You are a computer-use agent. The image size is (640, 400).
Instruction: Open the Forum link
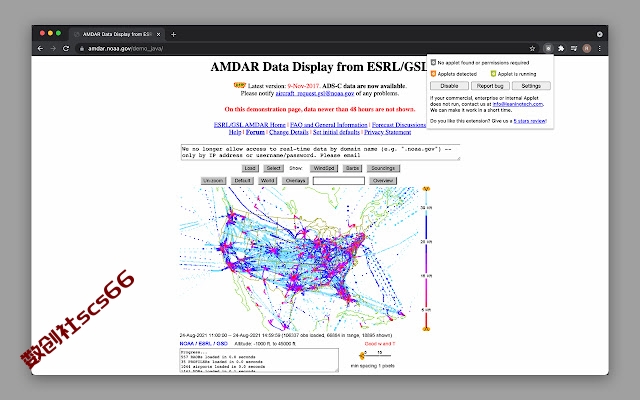pos(255,132)
